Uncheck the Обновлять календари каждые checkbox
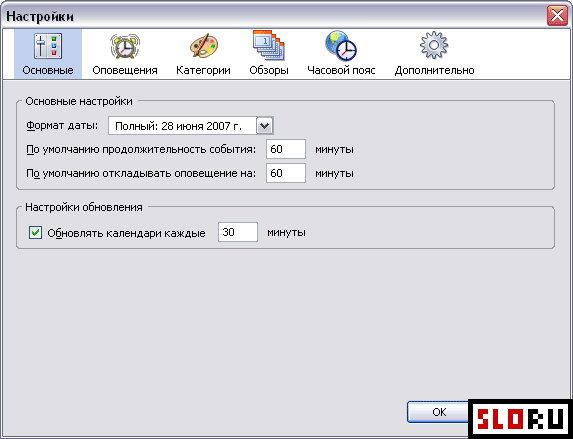This screenshot has width=573, height=439. coord(35,232)
